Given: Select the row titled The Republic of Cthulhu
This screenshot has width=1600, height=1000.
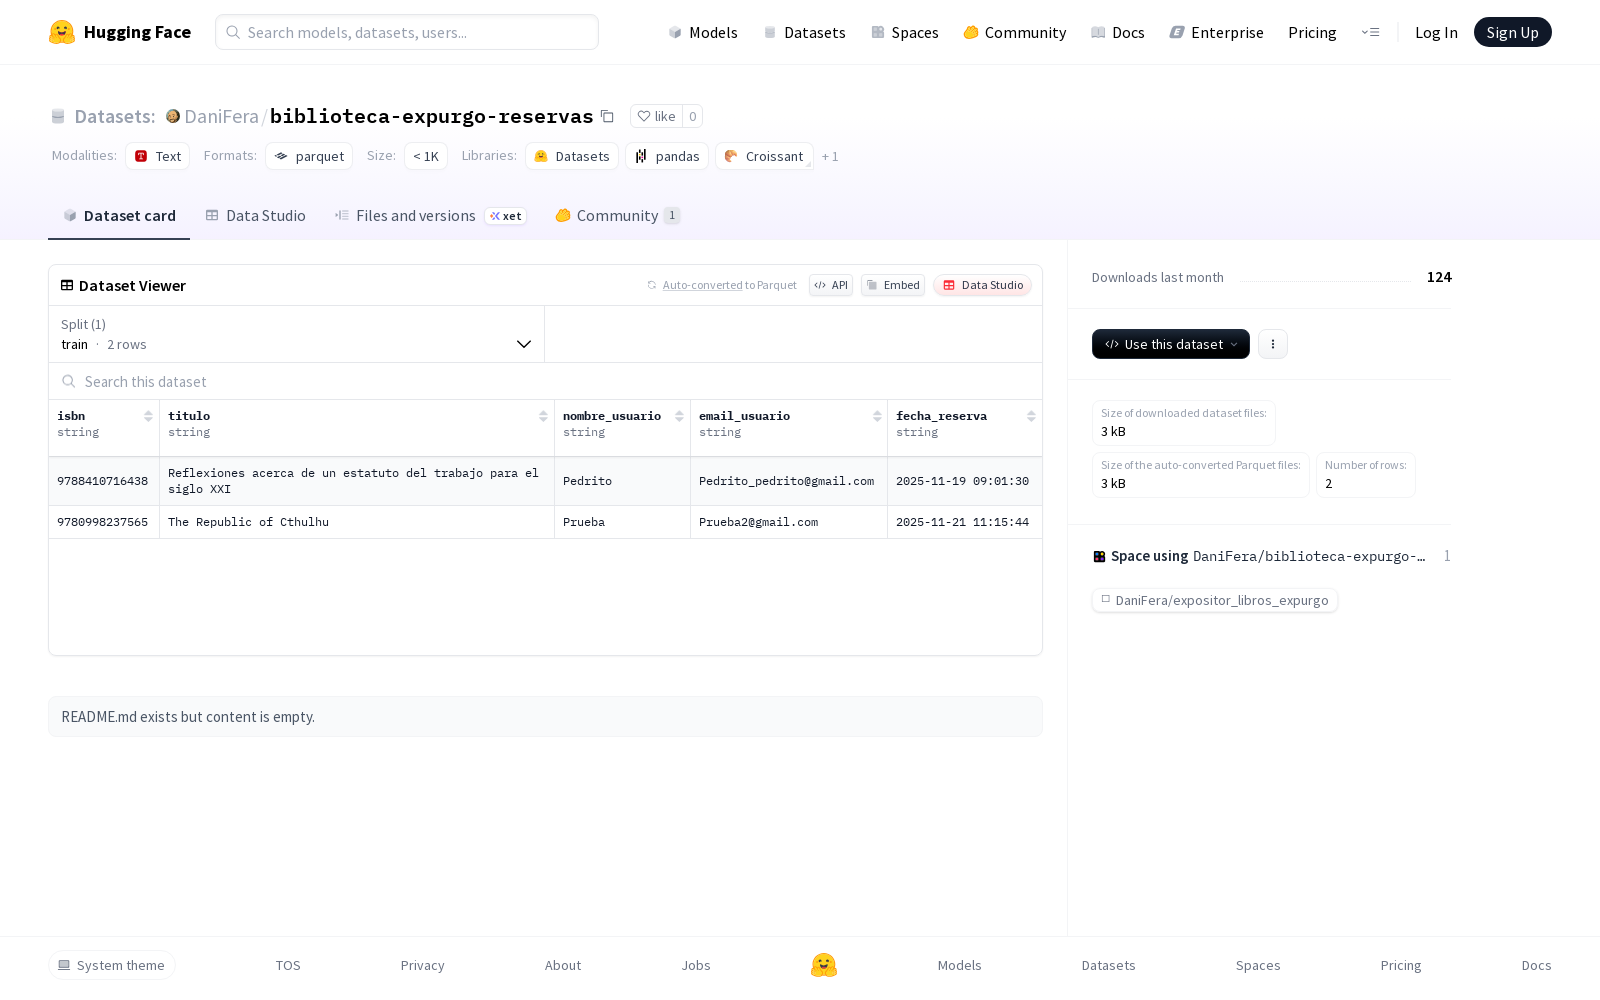Looking at the screenshot, I should (x=545, y=522).
